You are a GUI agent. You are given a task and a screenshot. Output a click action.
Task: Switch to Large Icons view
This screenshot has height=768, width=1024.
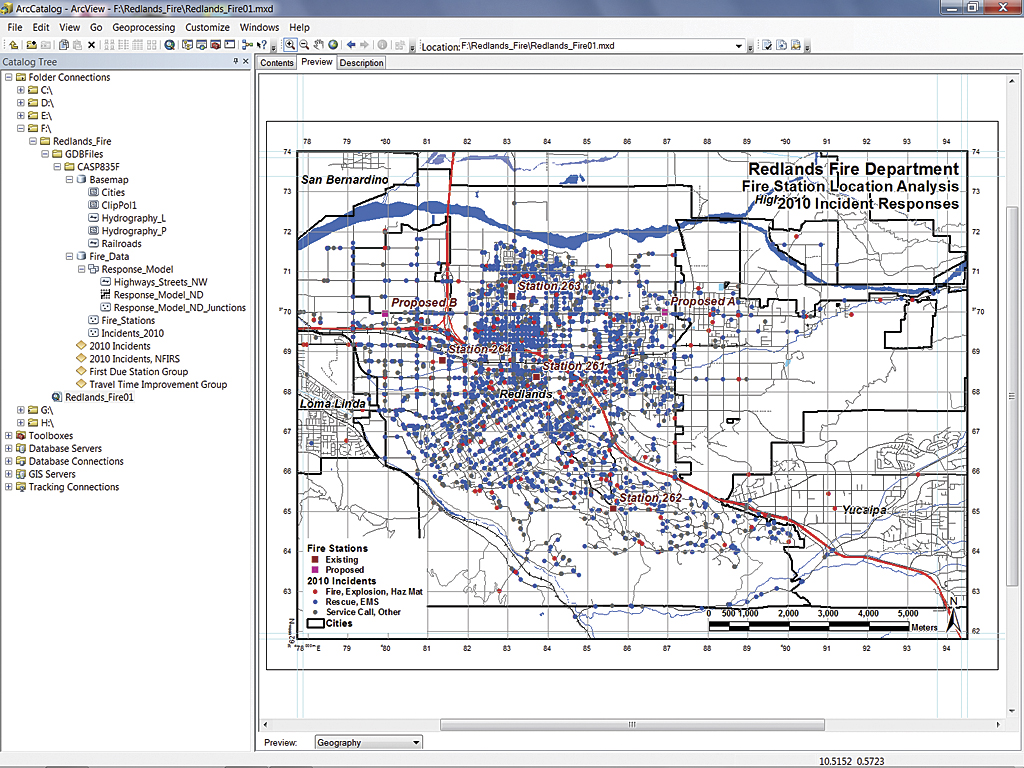point(108,45)
